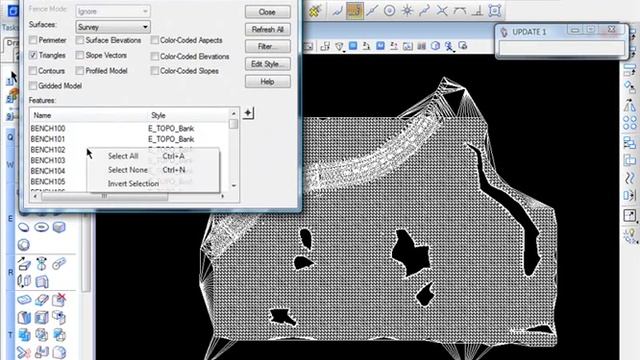Image resolution: width=640 pixels, height=360 pixels.
Task: Select the Origin snap starburst icon
Action: 407,11
